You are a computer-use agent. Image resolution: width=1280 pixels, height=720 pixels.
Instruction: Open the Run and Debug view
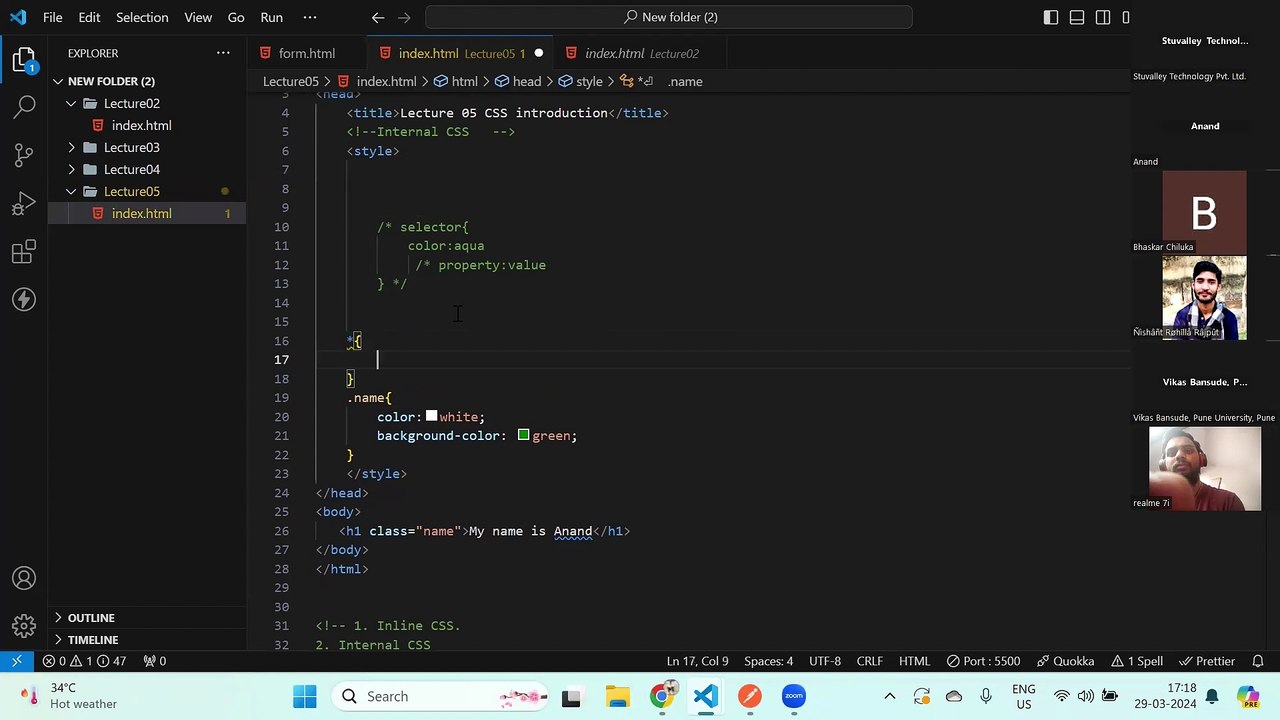click(25, 203)
